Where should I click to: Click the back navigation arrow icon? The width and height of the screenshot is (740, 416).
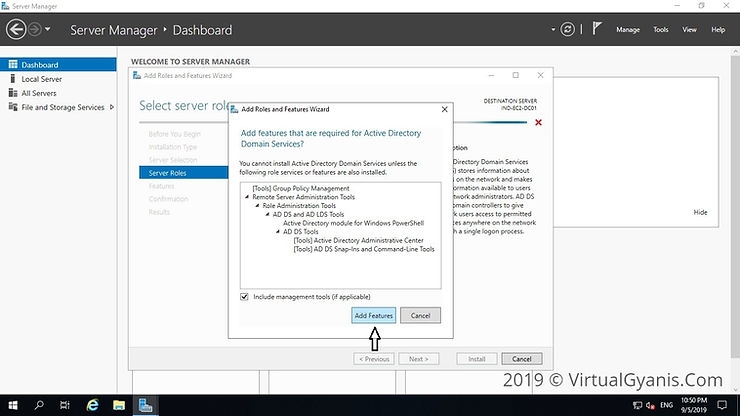coord(18,30)
